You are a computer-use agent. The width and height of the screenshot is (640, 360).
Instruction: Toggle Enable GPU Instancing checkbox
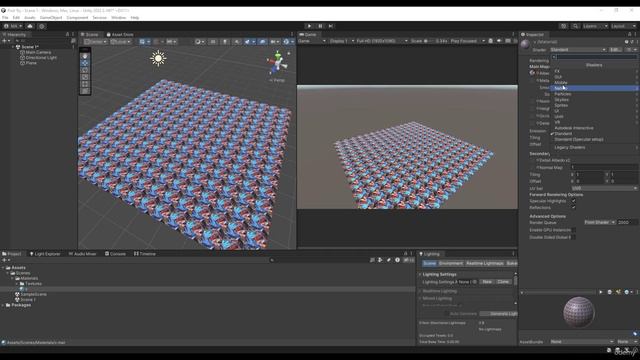click(x=573, y=230)
